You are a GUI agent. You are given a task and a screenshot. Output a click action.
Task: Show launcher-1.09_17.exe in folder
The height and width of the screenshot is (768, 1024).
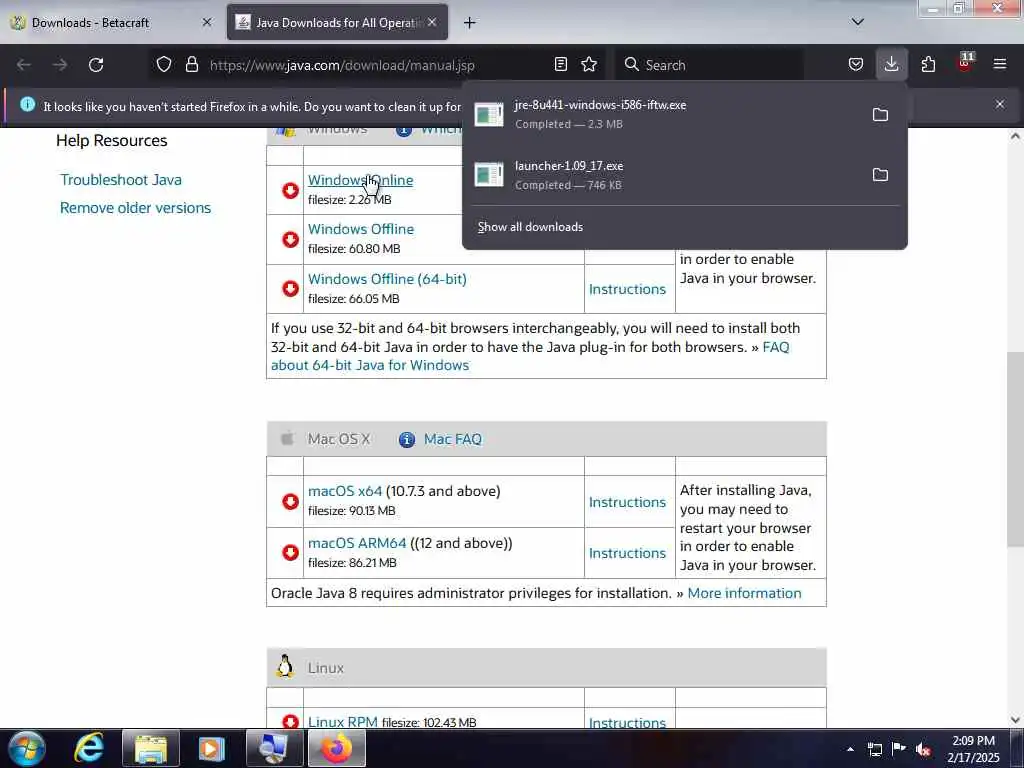(880, 175)
